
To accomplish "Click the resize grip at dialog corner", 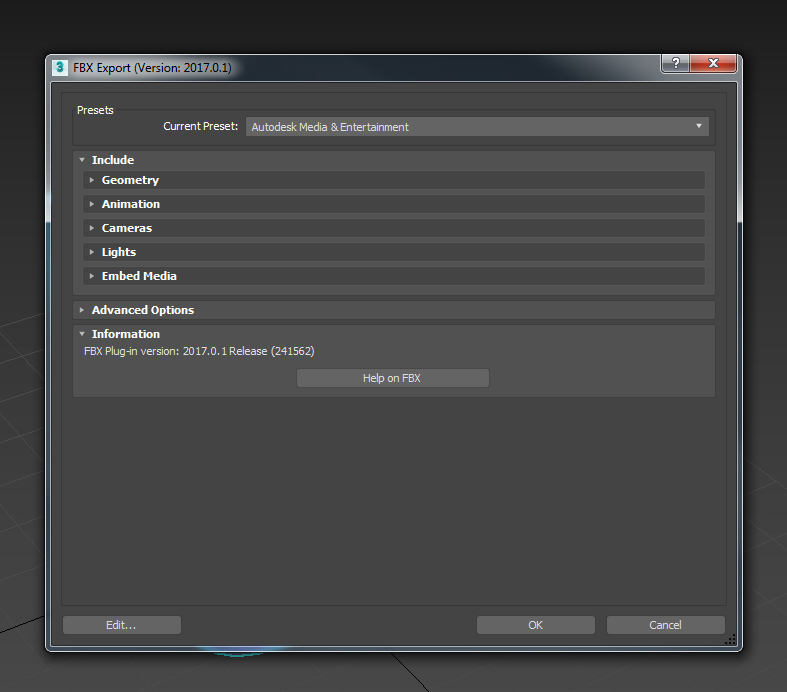I will click(730, 640).
